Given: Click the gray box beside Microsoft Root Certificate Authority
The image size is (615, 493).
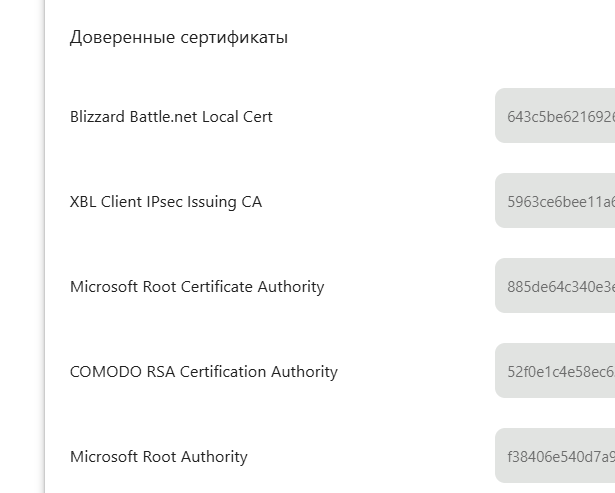Looking at the screenshot, I should 555,286.
